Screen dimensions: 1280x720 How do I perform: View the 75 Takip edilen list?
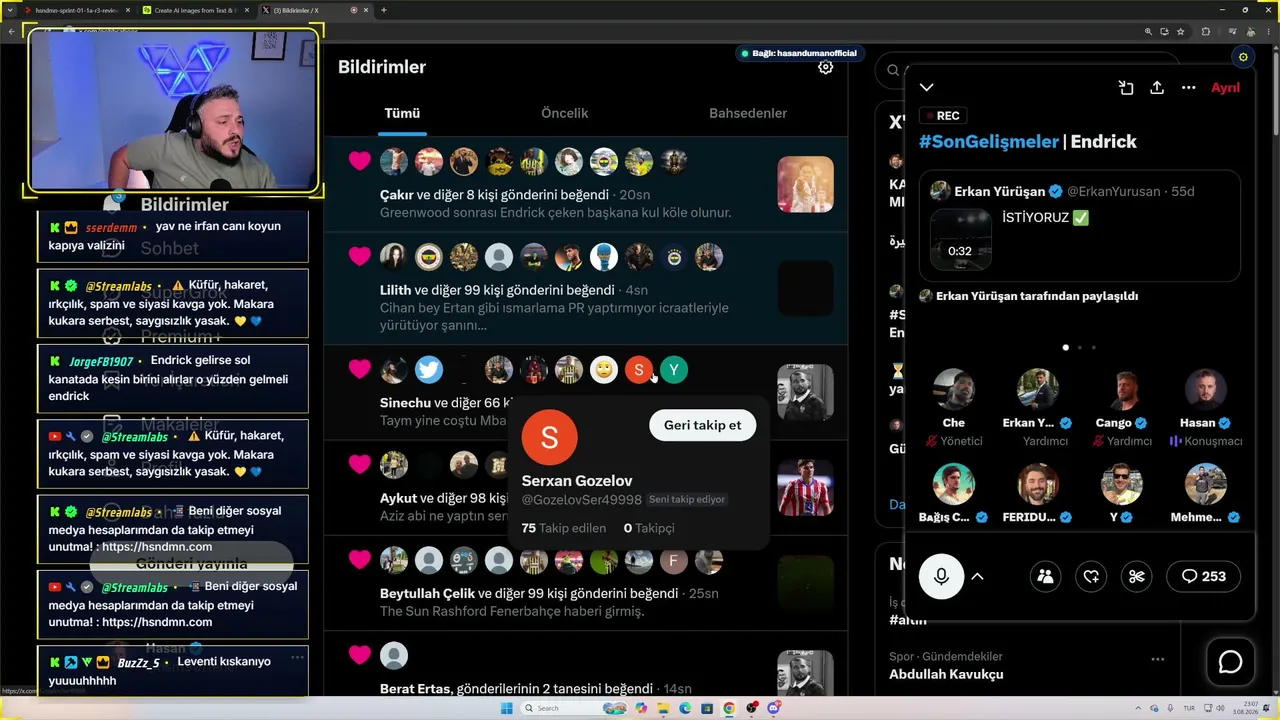pos(564,528)
